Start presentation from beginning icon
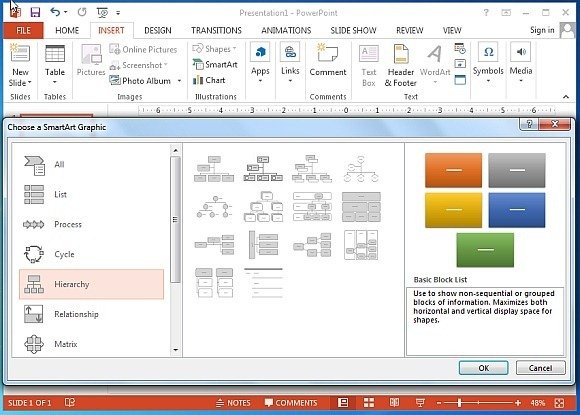The image size is (580, 415). point(102,13)
